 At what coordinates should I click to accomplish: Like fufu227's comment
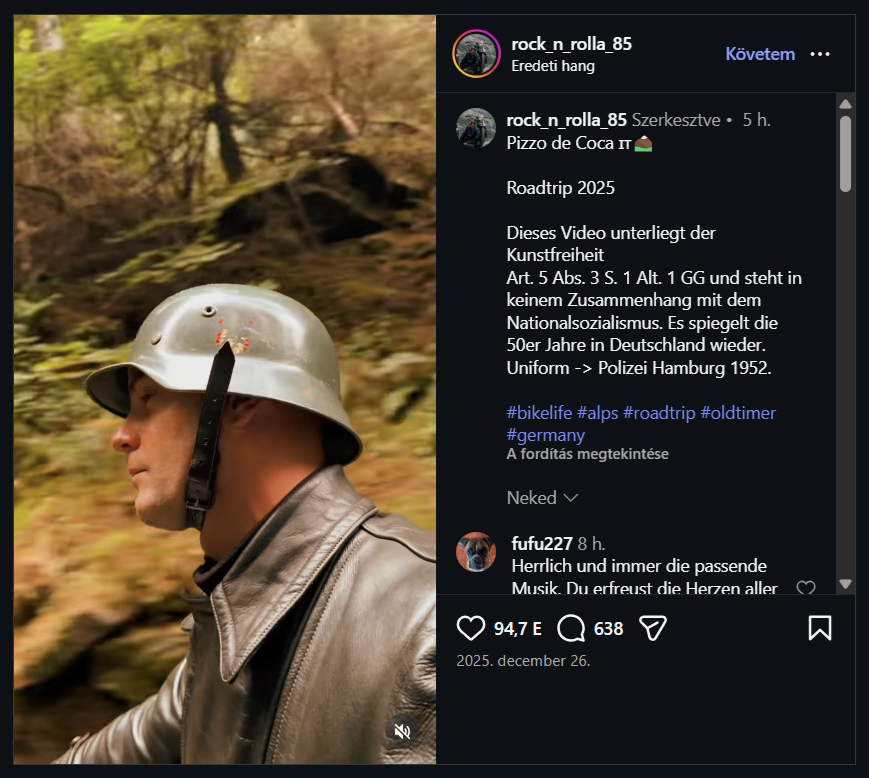pos(806,589)
